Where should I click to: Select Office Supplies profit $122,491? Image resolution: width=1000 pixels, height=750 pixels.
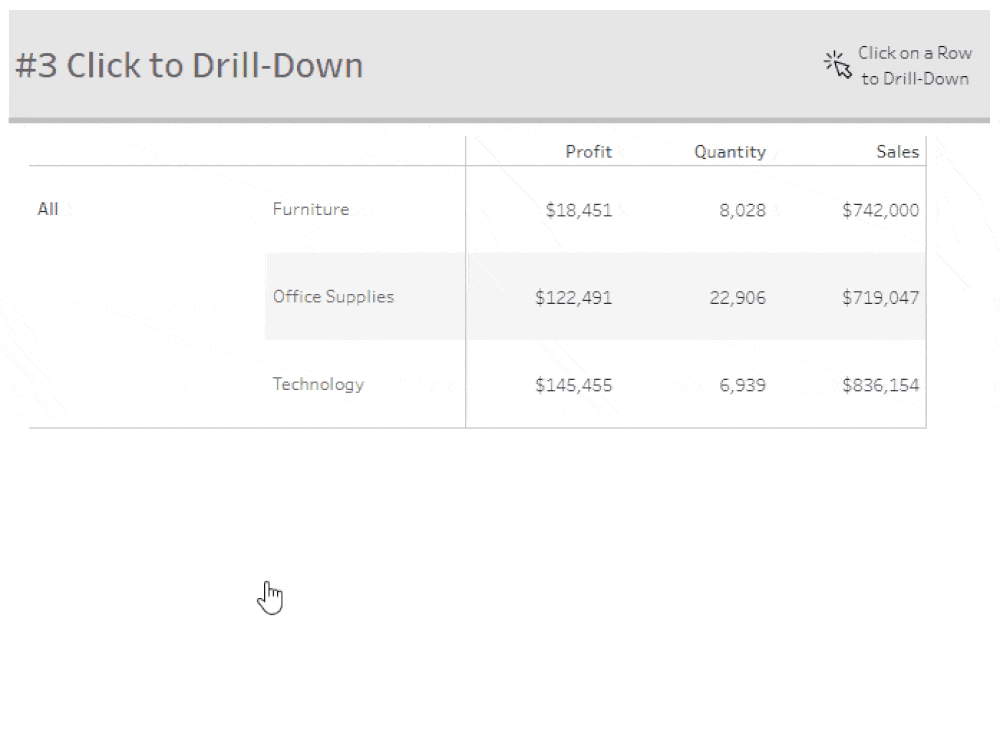click(573, 297)
